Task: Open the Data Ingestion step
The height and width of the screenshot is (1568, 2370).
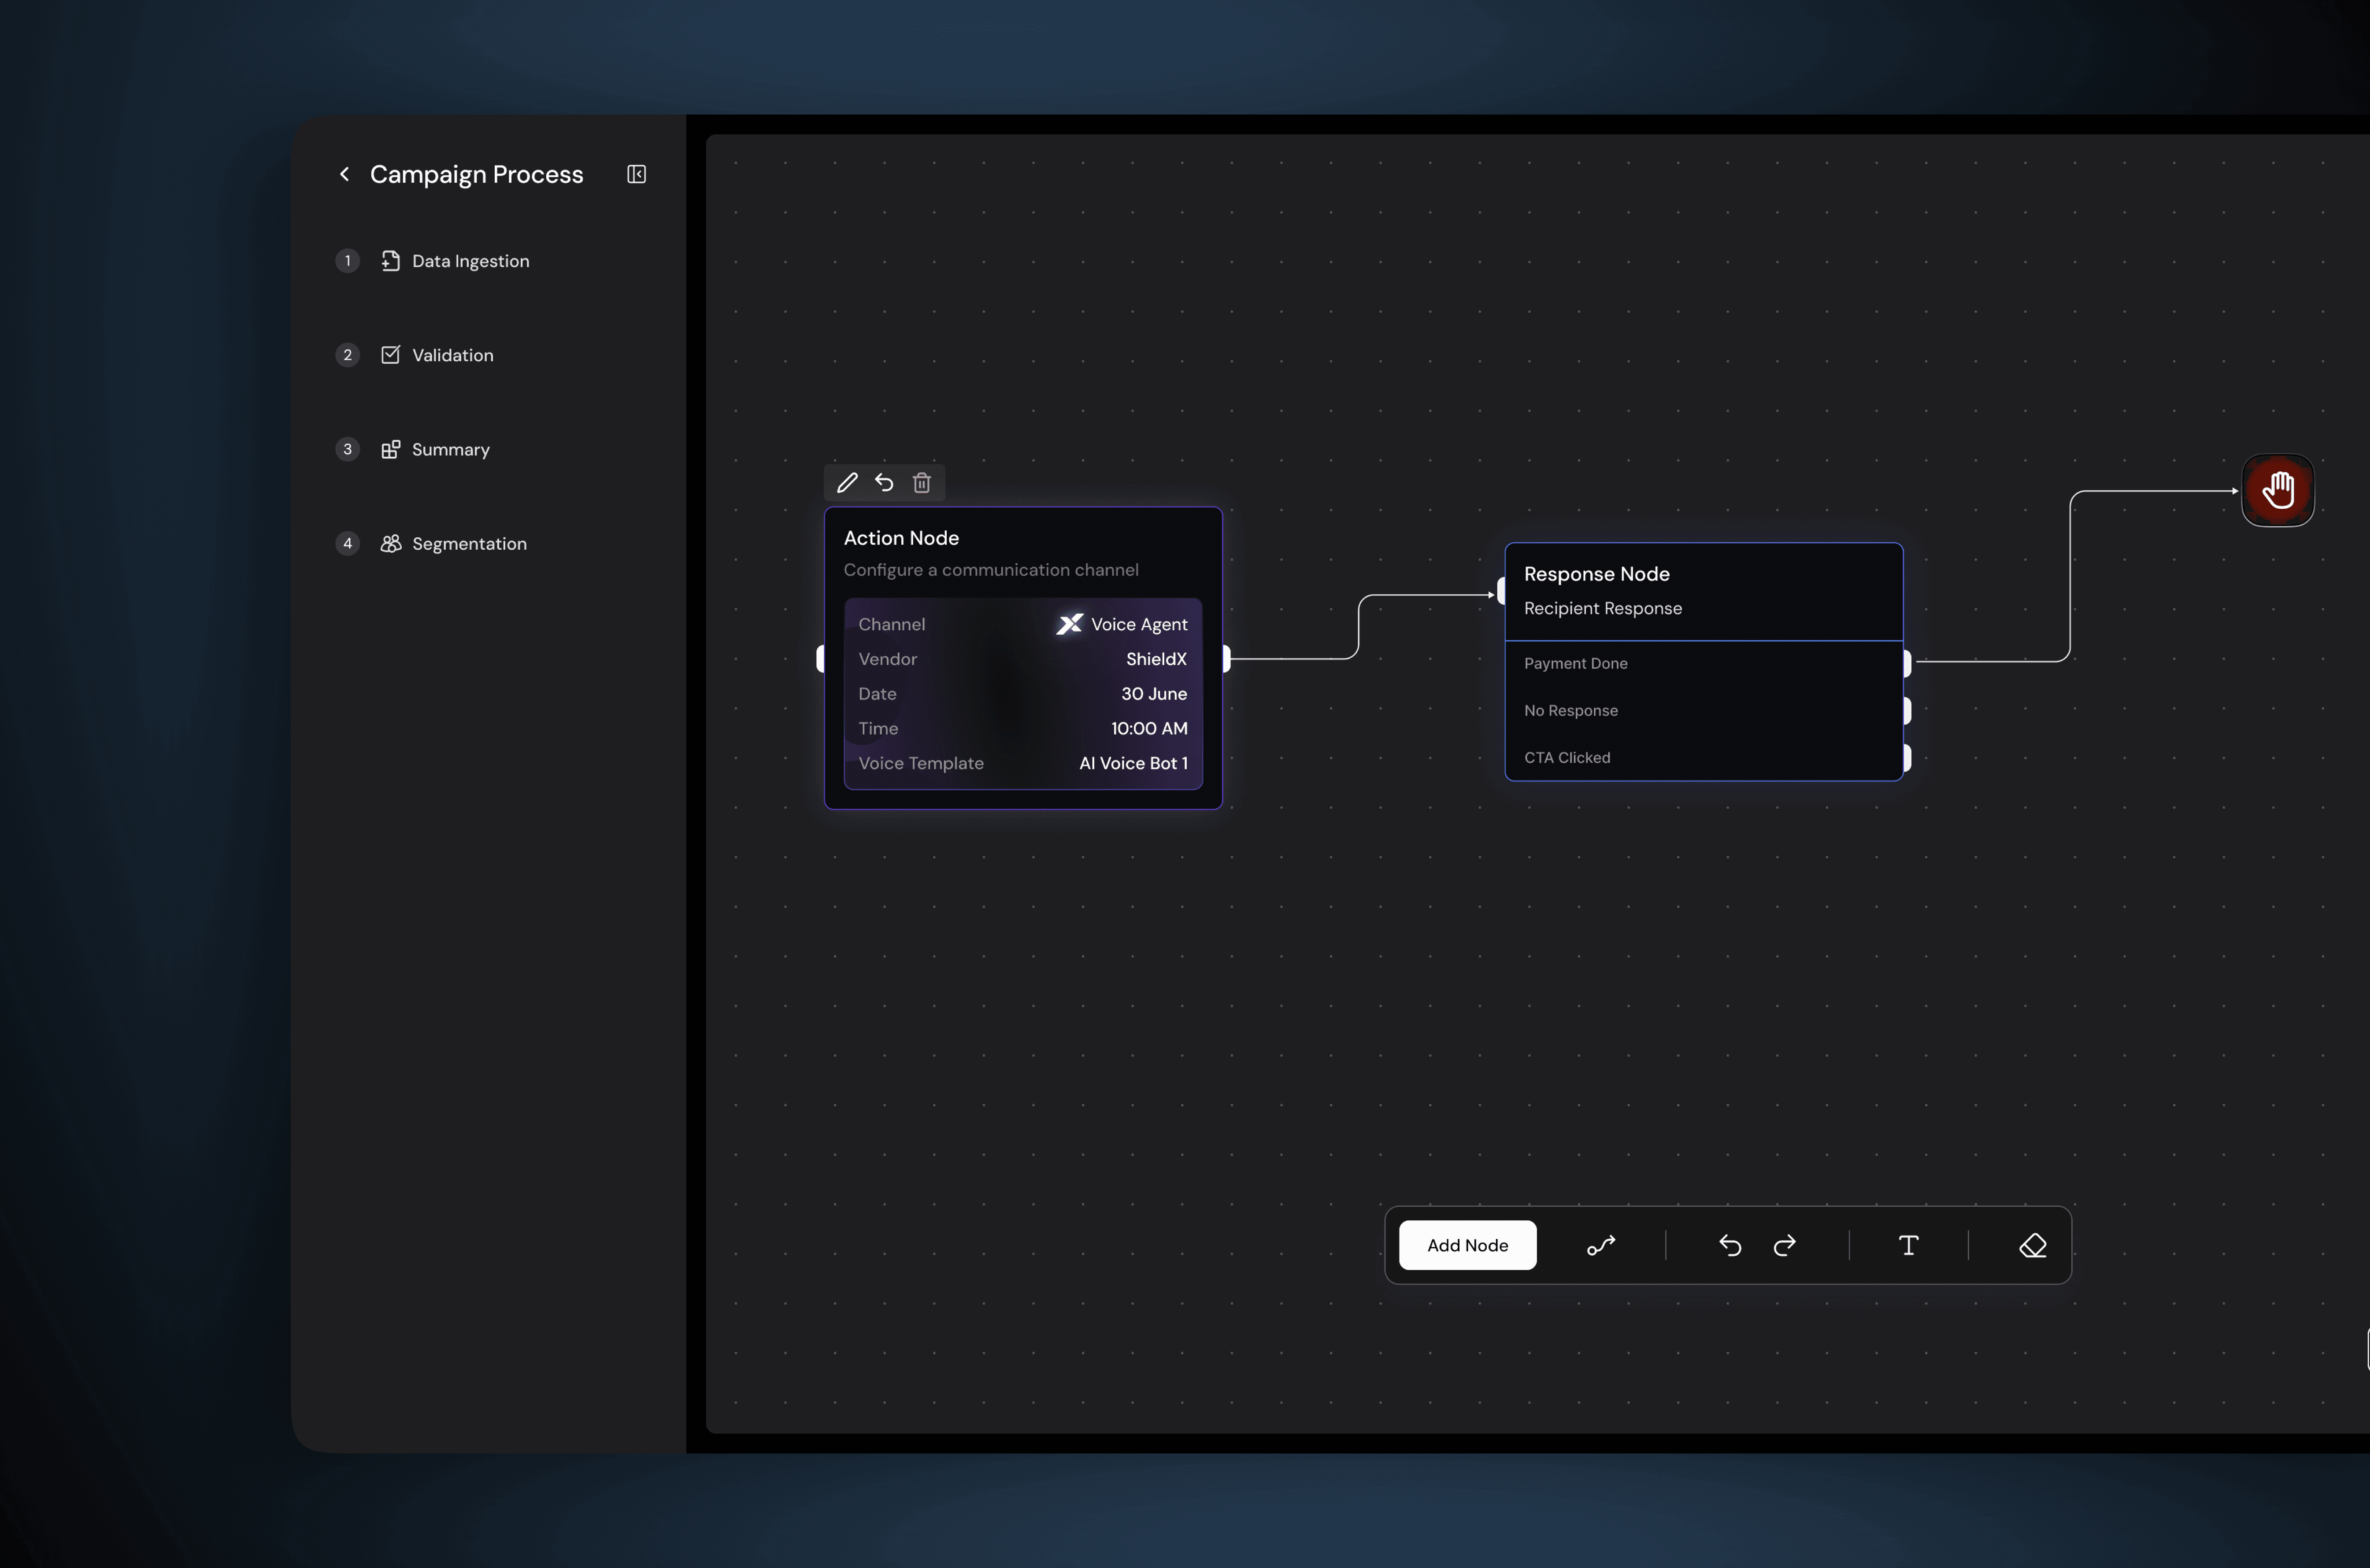Action: click(470, 261)
